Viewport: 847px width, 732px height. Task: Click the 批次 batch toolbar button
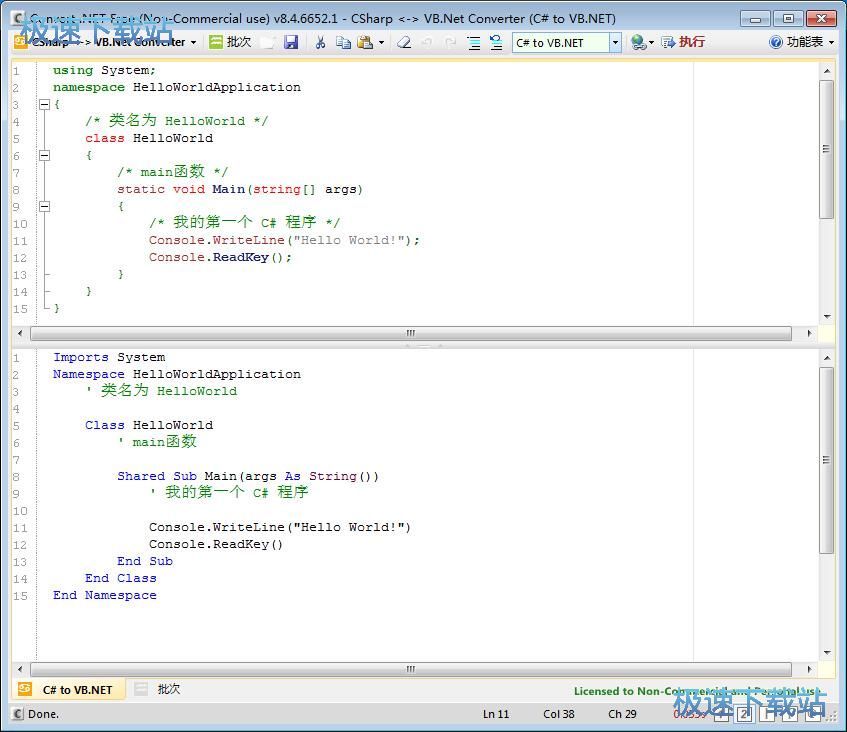(x=230, y=42)
